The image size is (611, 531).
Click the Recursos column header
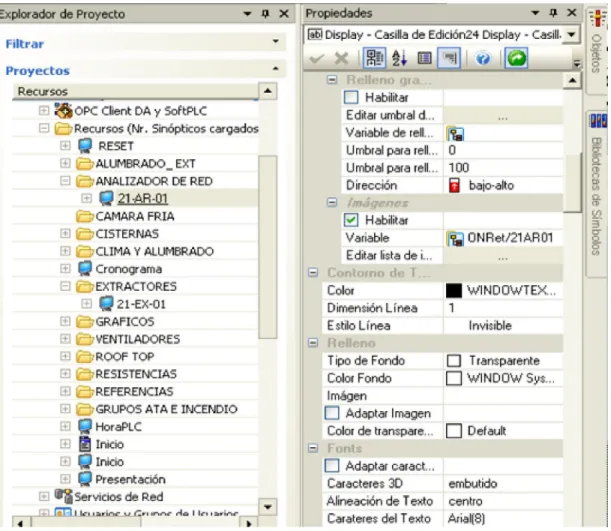click(x=135, y=92)
